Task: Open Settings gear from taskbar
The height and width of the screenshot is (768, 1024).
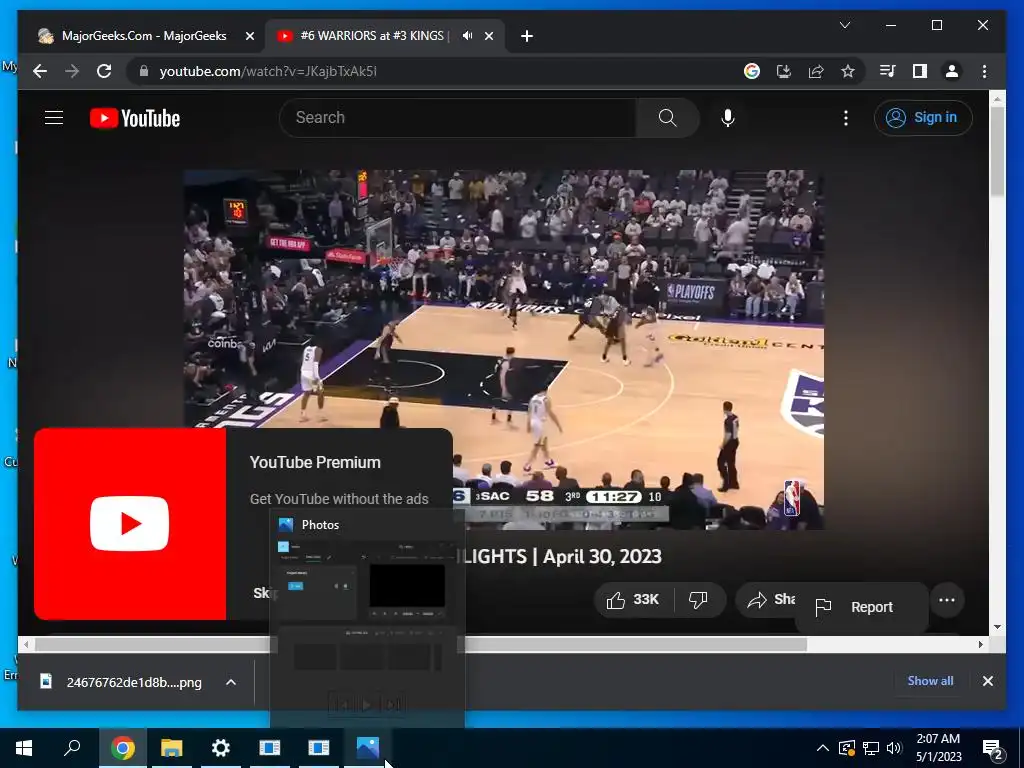Action: [221, 748]
